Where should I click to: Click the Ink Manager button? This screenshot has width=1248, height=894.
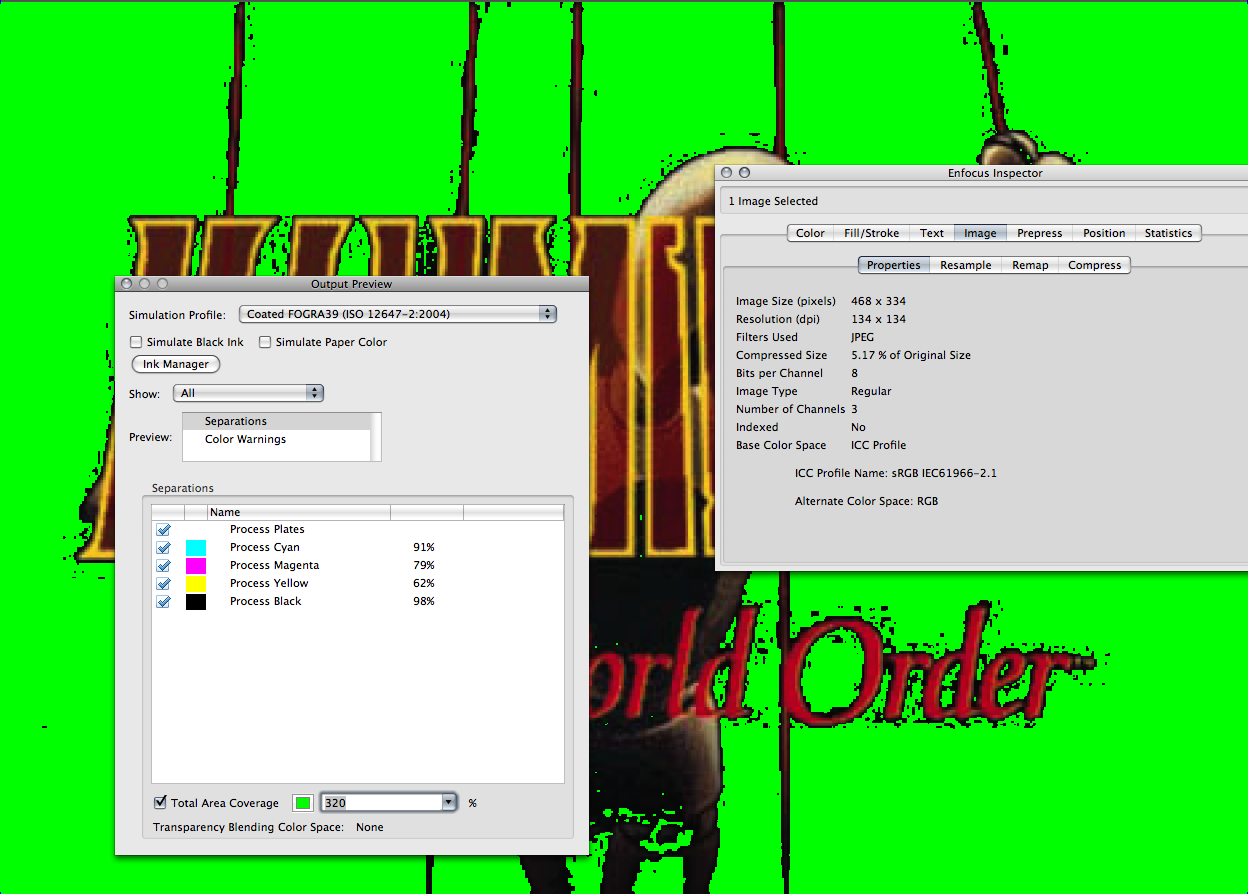pyautogui.click(x=176, y=364)
